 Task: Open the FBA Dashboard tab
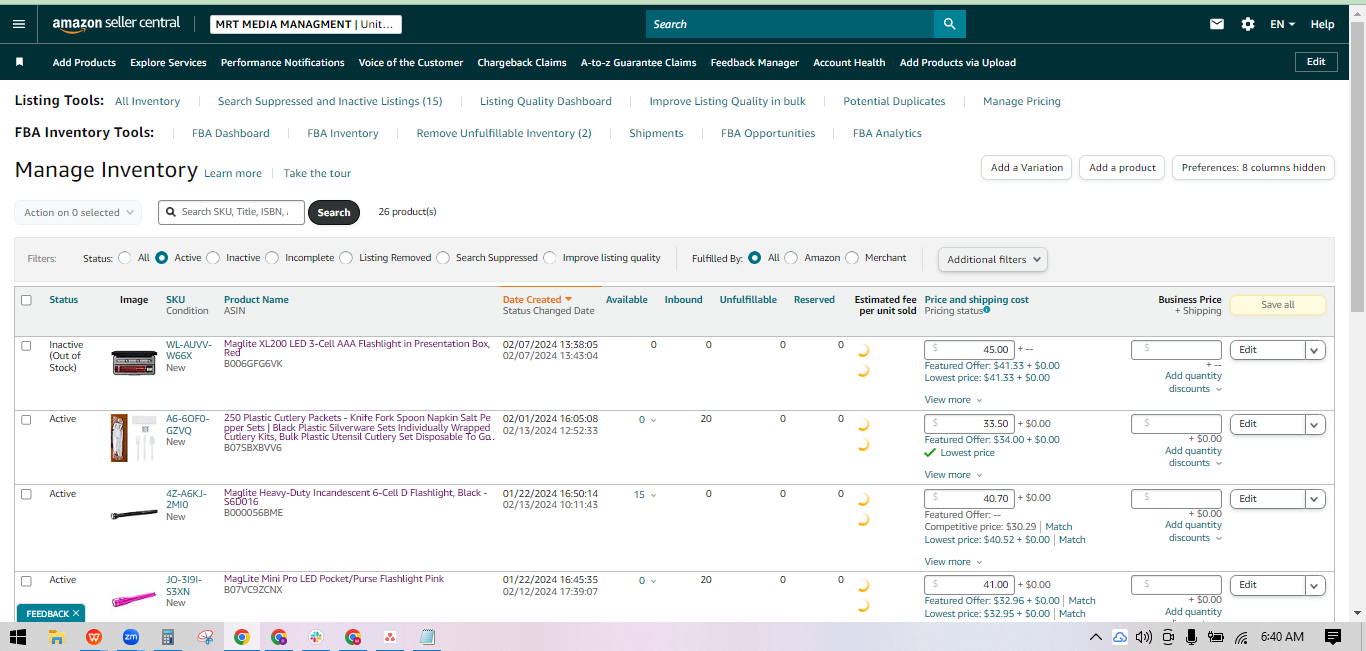pyautogui.click(x=231, y=133)
